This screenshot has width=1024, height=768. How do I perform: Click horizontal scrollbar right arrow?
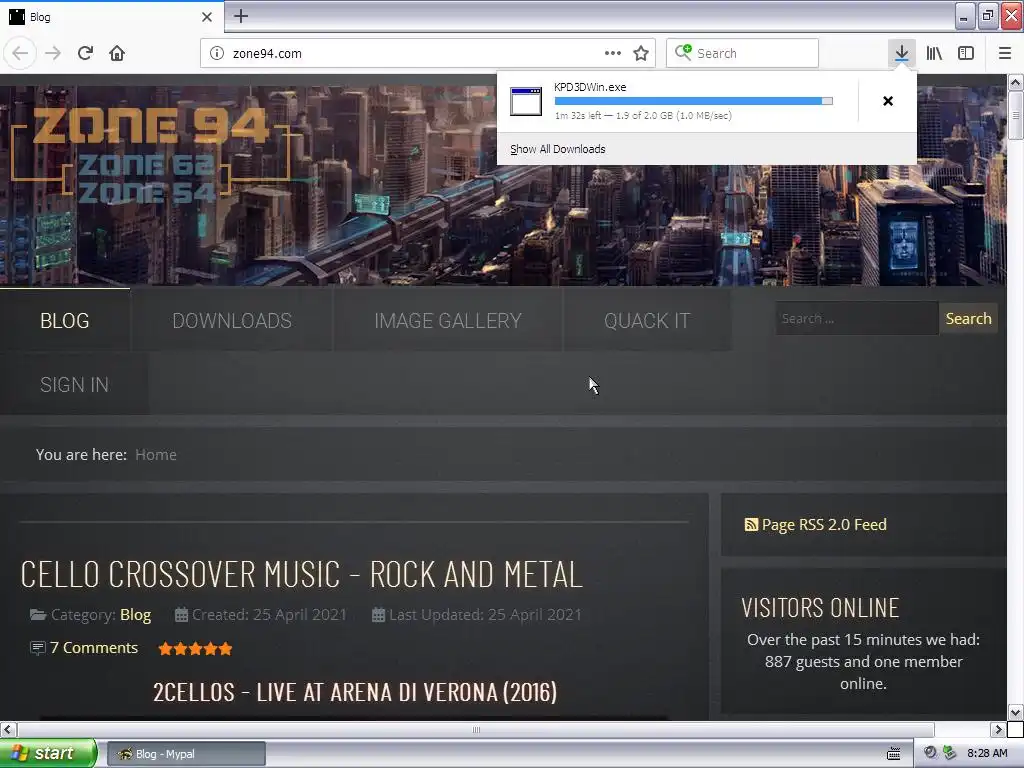[x=998, y=729]
